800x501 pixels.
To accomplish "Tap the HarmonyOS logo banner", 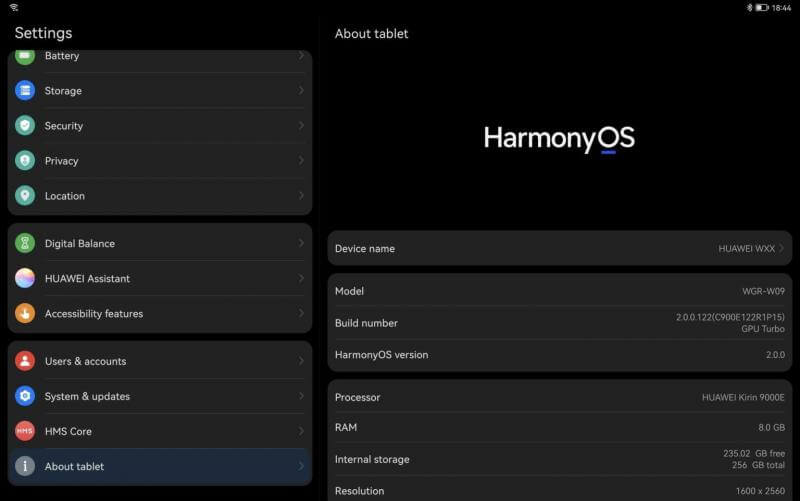I will point(559,138).
